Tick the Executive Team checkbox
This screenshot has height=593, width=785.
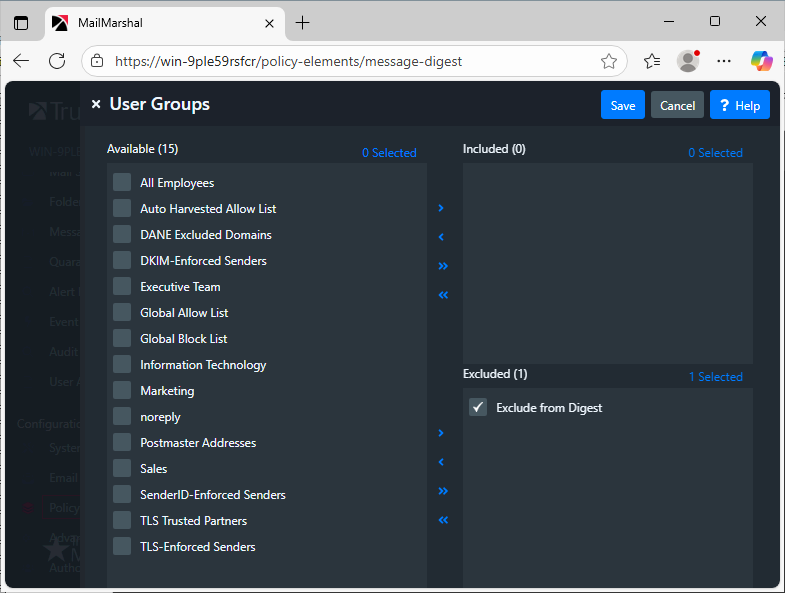122,286
